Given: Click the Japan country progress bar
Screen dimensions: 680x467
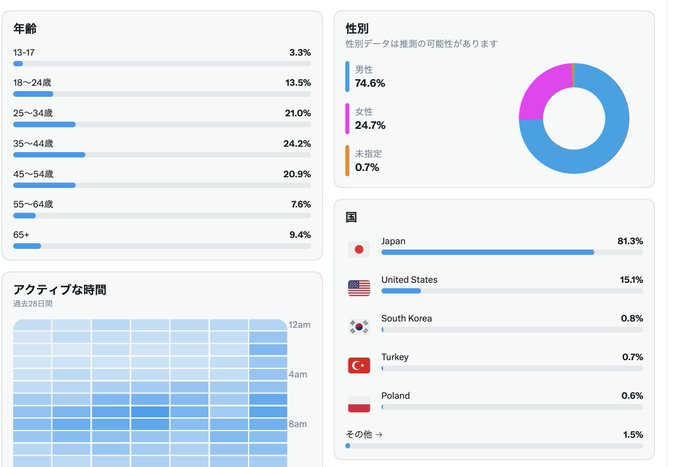Looking at the screenshot, I should 512,252.
